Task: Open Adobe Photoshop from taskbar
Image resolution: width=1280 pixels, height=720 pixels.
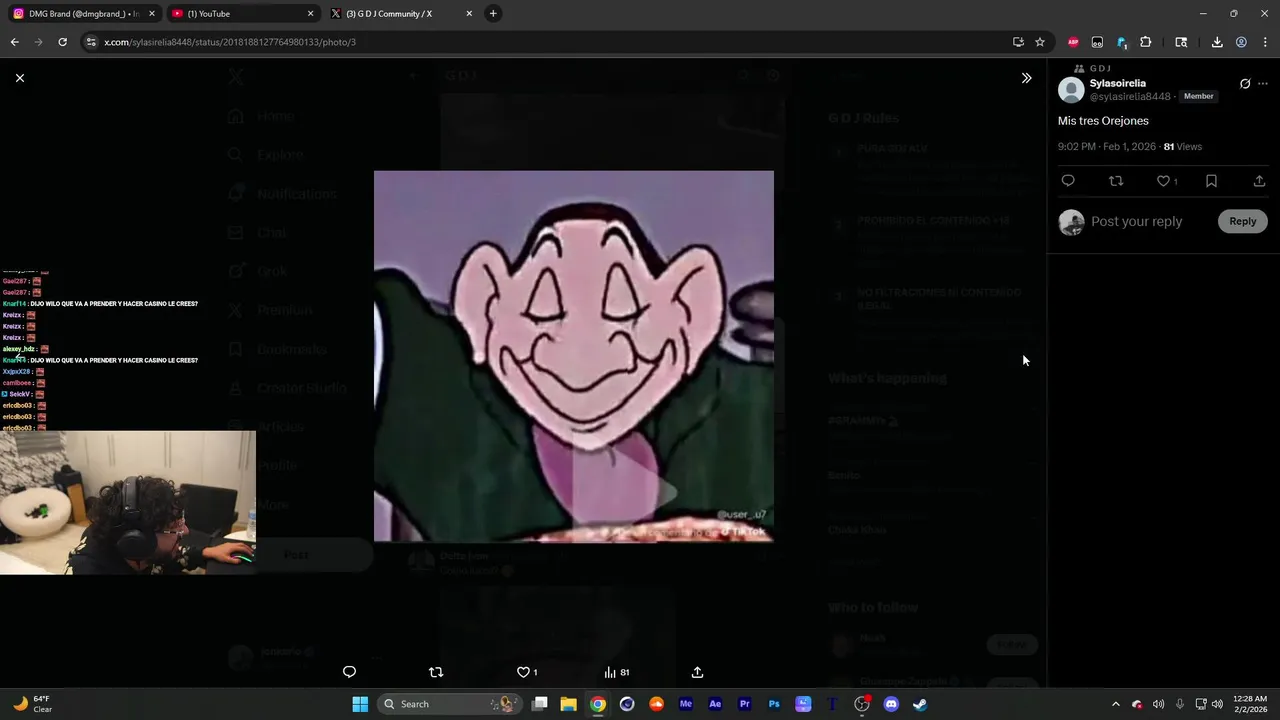Action: coord(774,704)
